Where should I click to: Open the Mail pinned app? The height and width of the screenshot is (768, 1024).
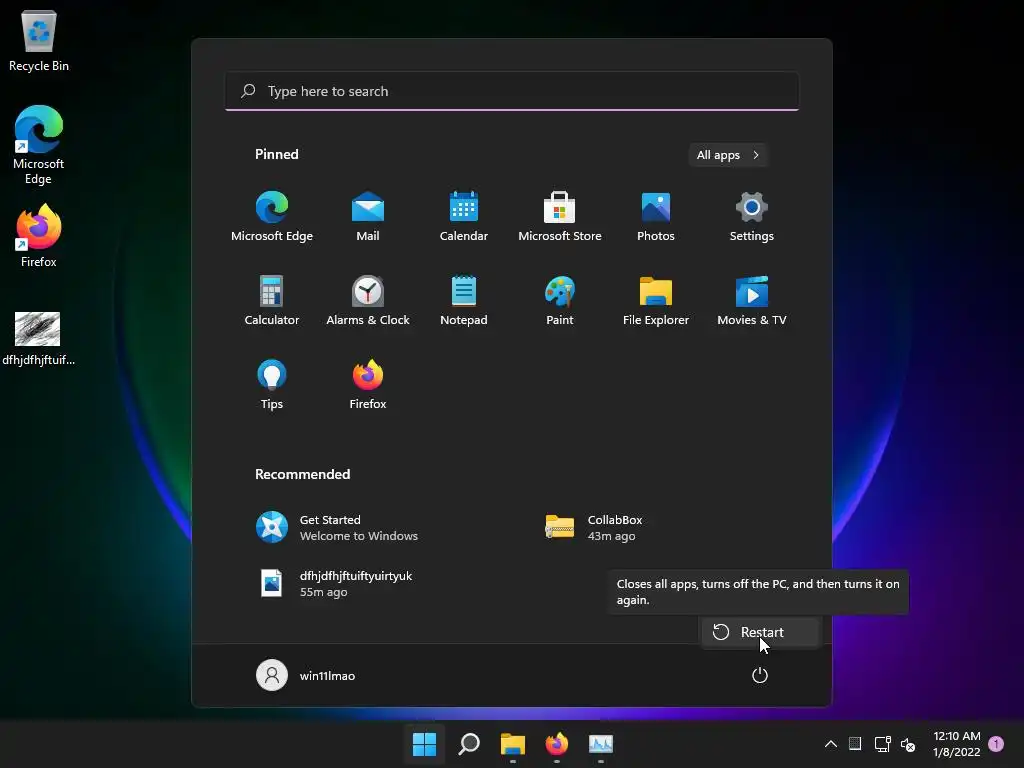(368, 216)
